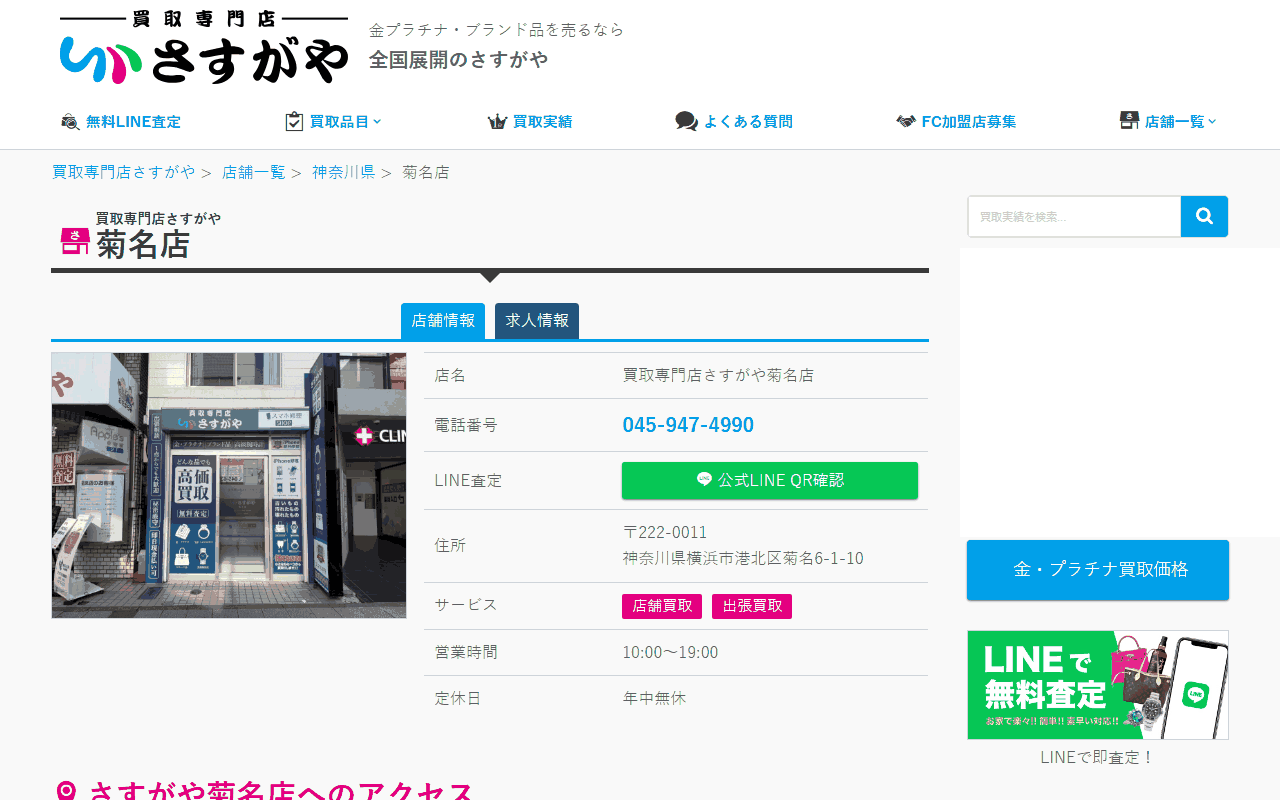Click the さすがや site logo
1280x800 pixels.
(204, 47)
